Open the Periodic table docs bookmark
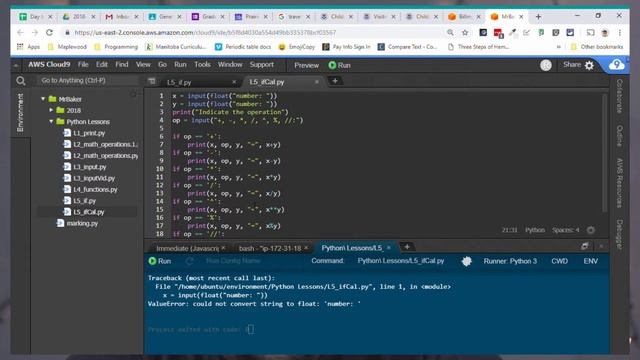Viewport: 640px width, 360px height. click(243, 47)
